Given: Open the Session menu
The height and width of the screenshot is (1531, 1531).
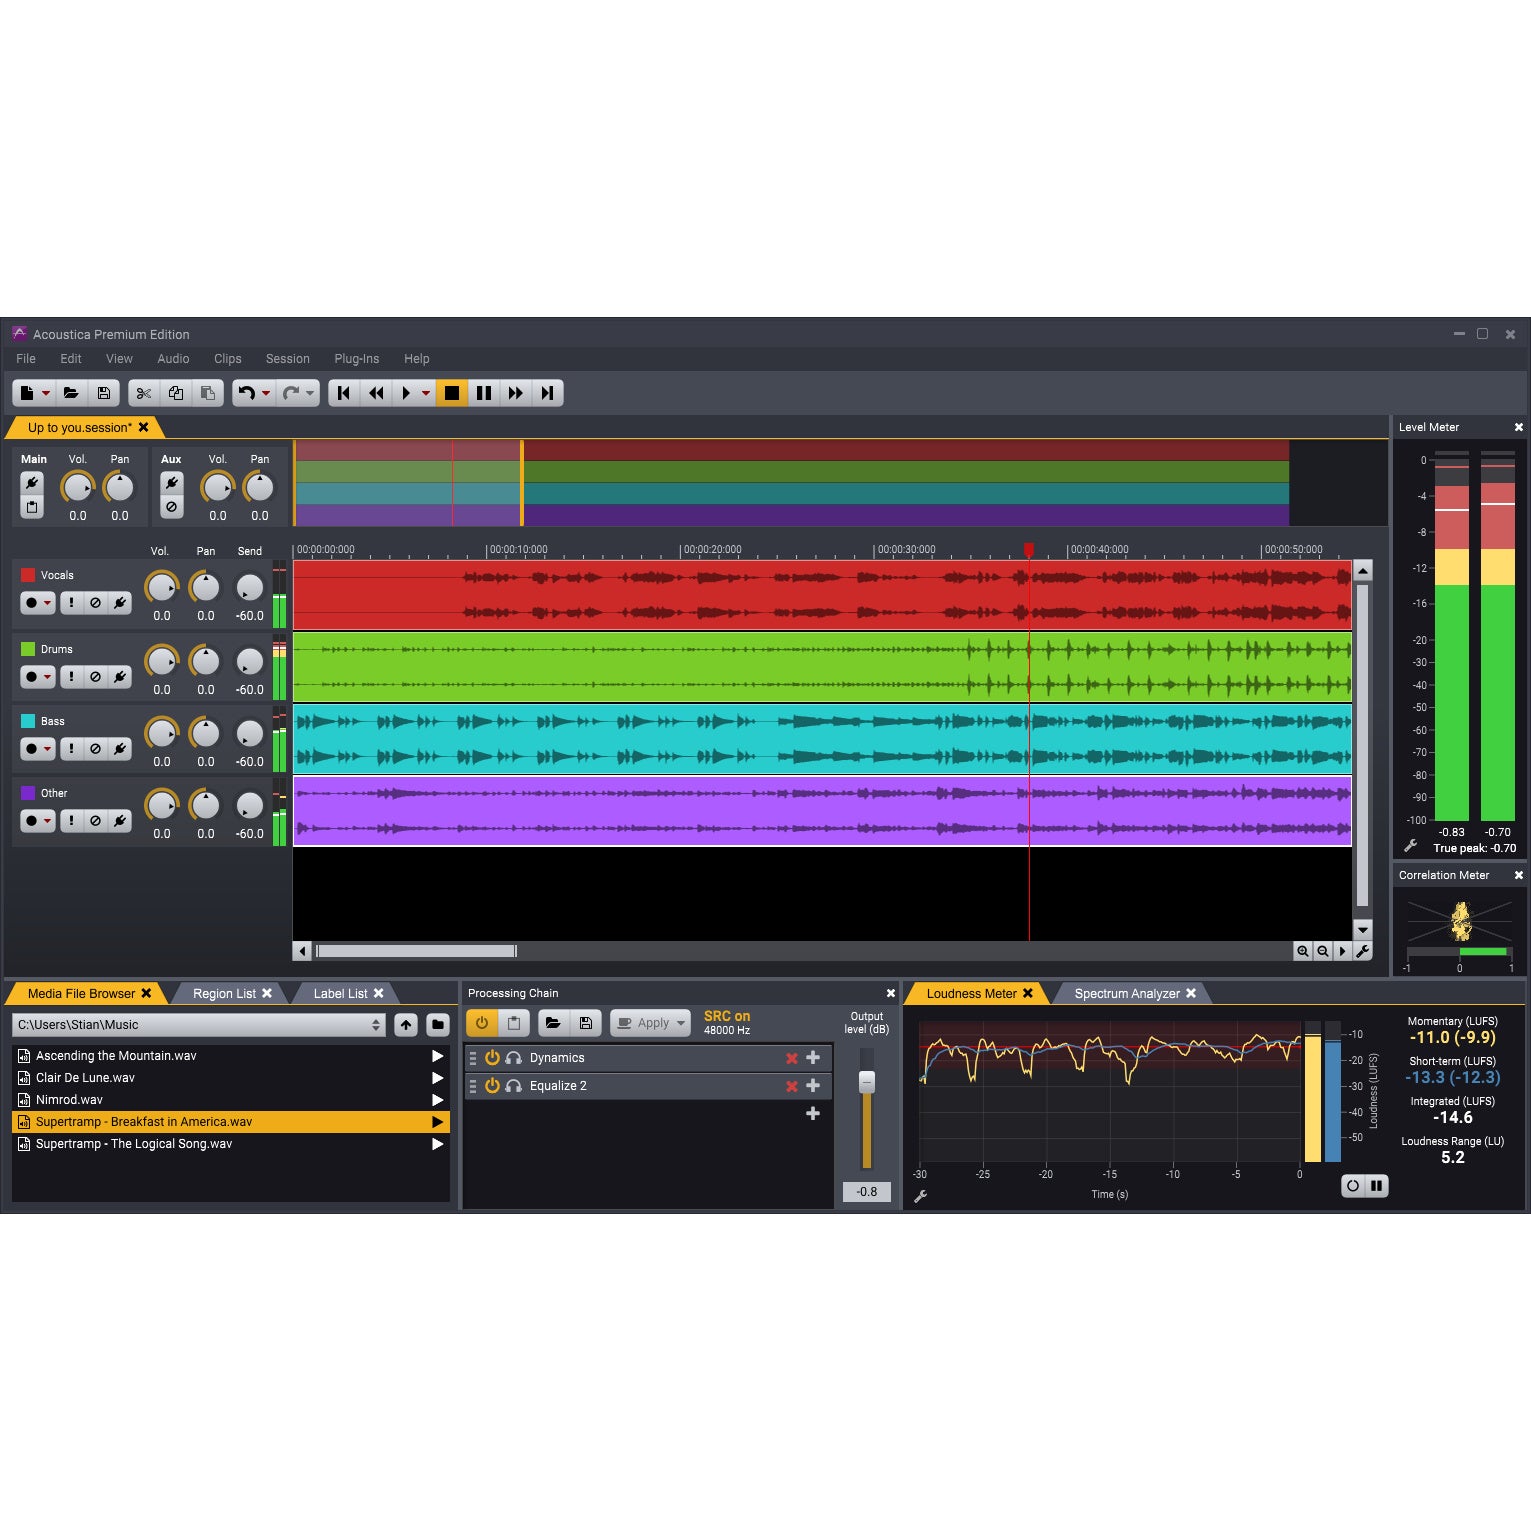Looking at the screenshot, I should pyautogui.click(x=288, y=359).
